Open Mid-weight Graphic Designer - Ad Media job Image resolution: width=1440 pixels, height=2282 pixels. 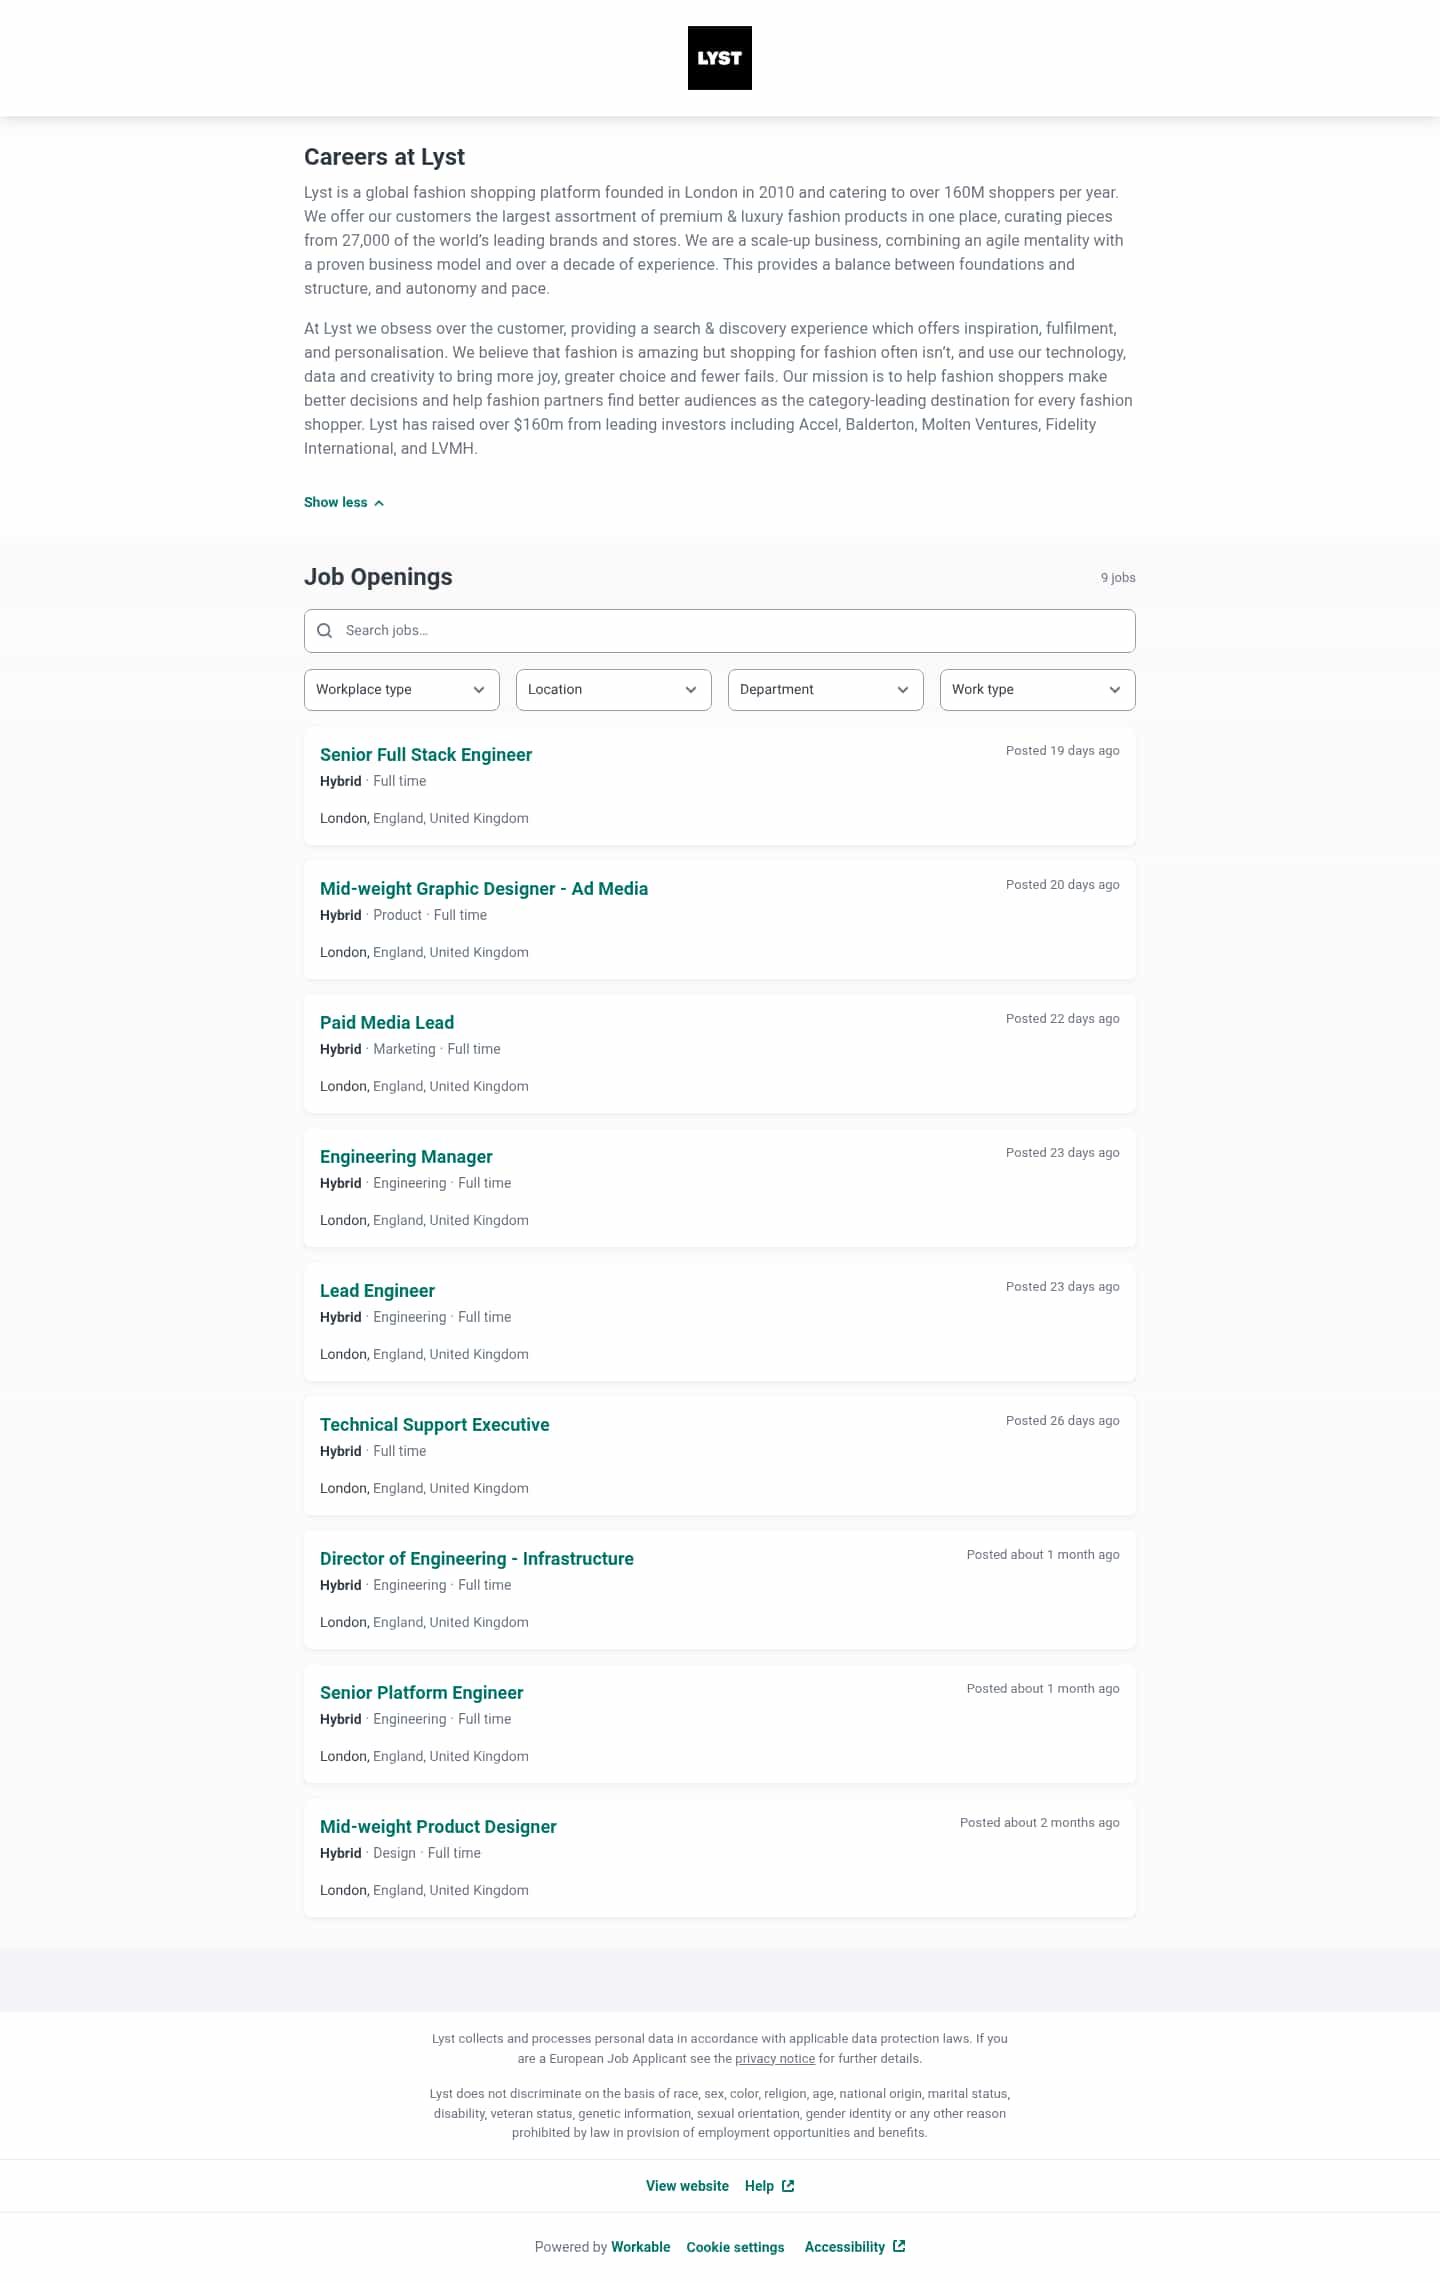484,889
